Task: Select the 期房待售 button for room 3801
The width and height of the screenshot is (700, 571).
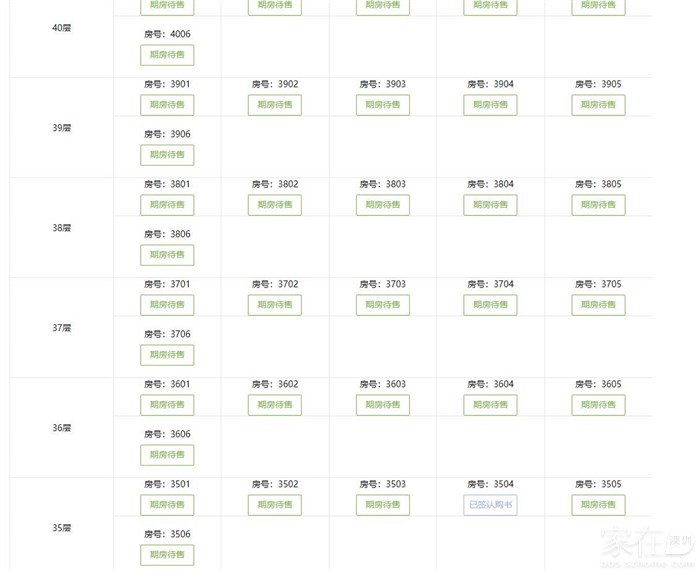Action: pos(167,205)
